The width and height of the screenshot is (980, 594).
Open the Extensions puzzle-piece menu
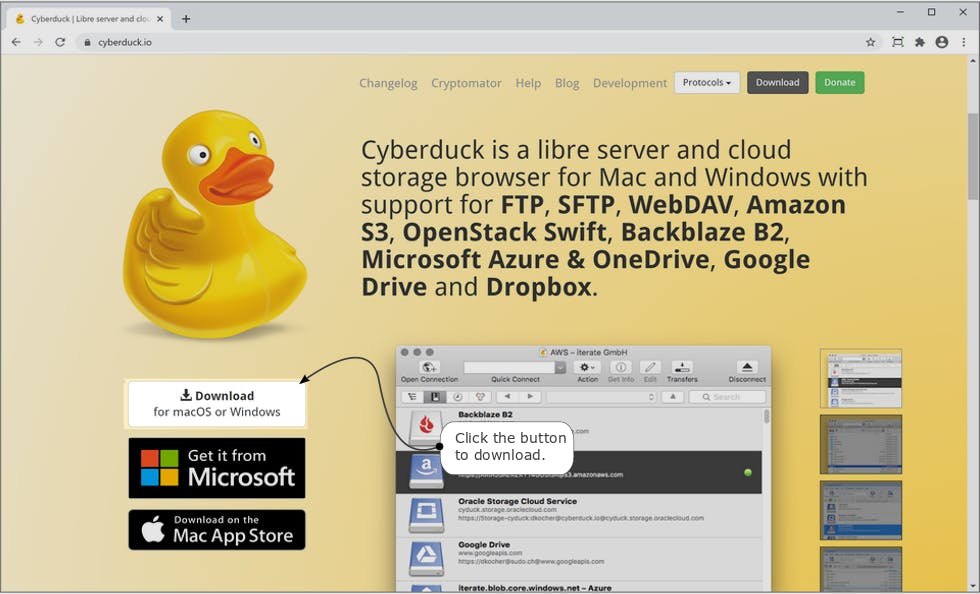[919, 42]
